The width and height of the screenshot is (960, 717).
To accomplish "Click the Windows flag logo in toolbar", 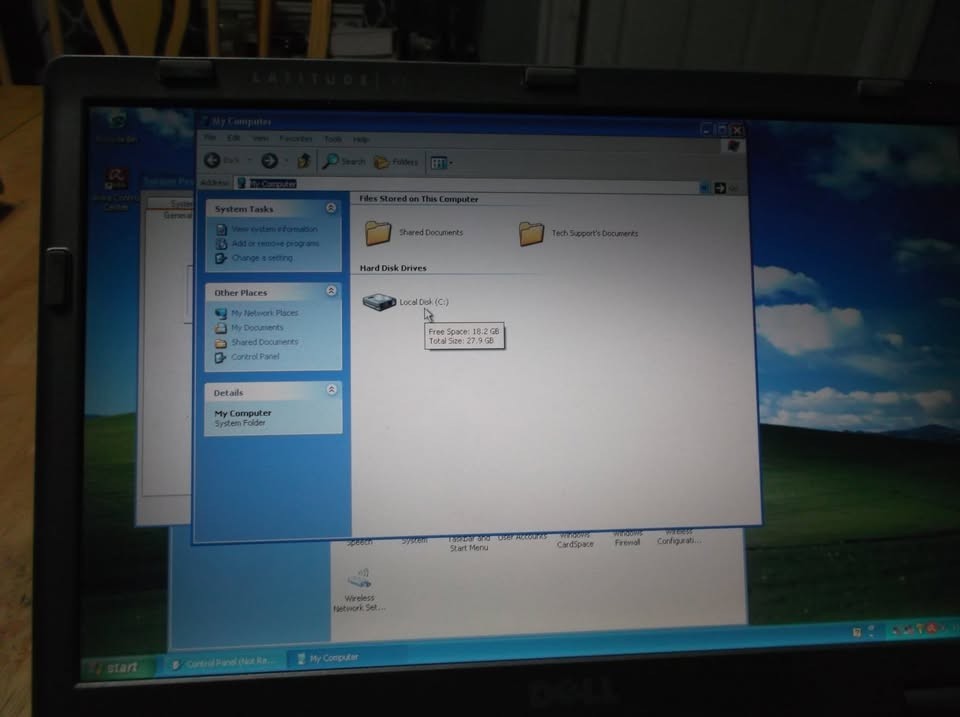I will click(x=733, y=146).
